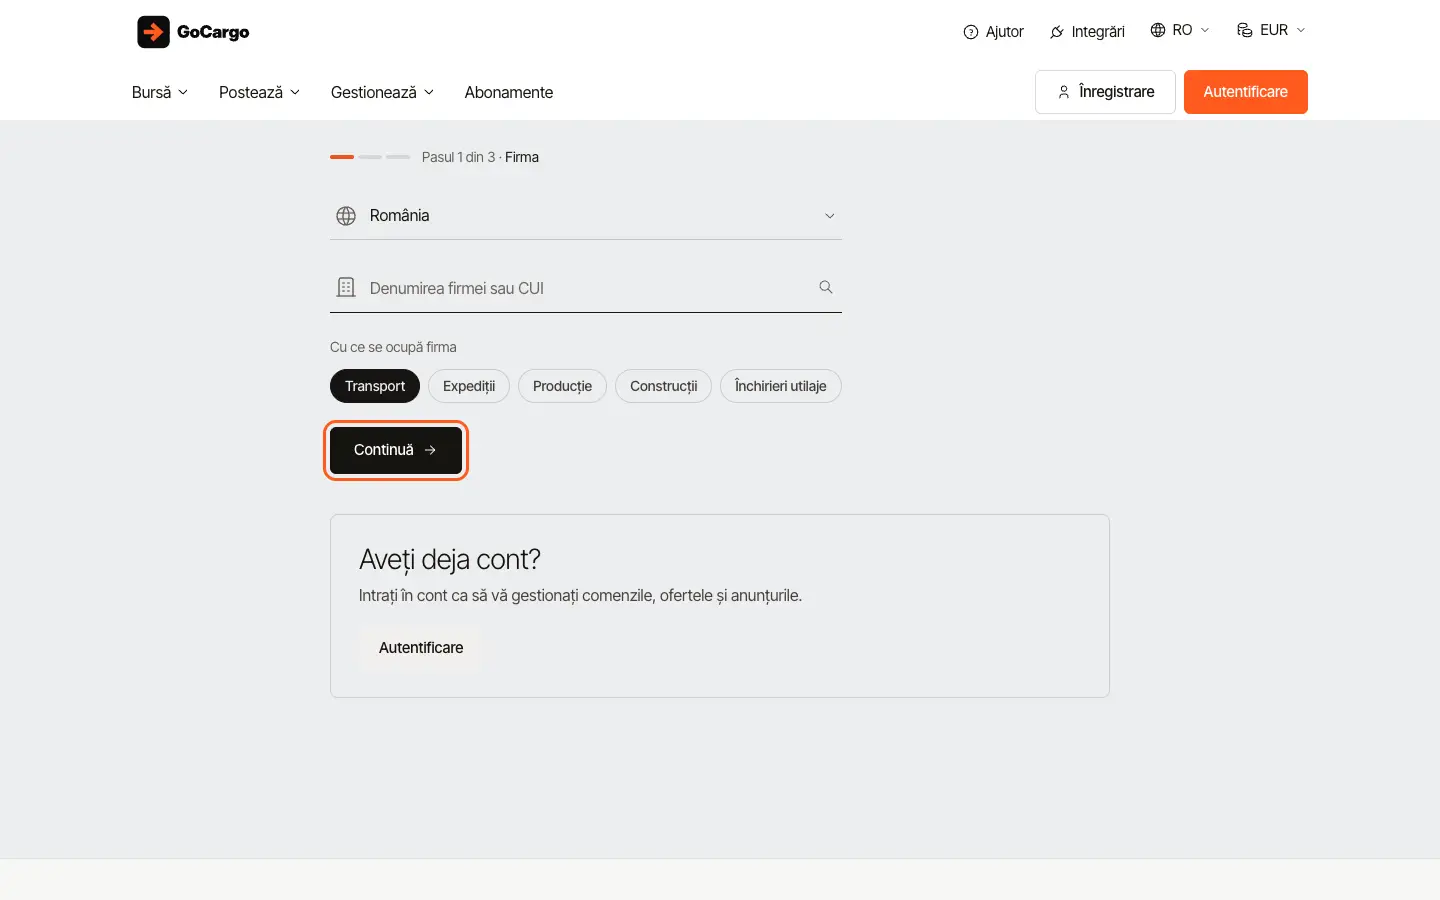
Task: Go to Abonamente in the navigation
Action: tap(509, 92)
